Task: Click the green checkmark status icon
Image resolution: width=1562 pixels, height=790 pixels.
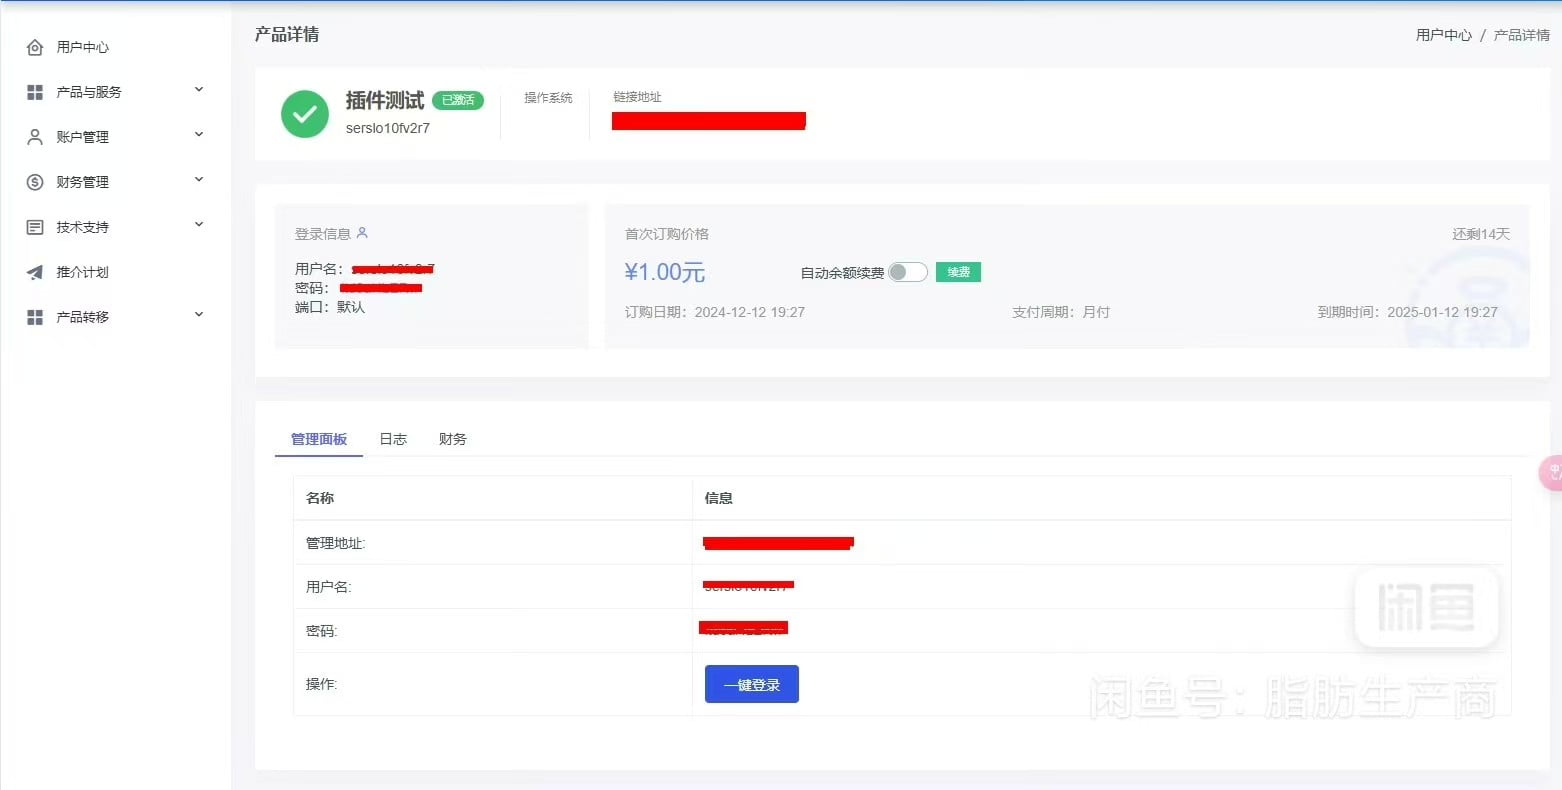Action: (x=305, y=114)
